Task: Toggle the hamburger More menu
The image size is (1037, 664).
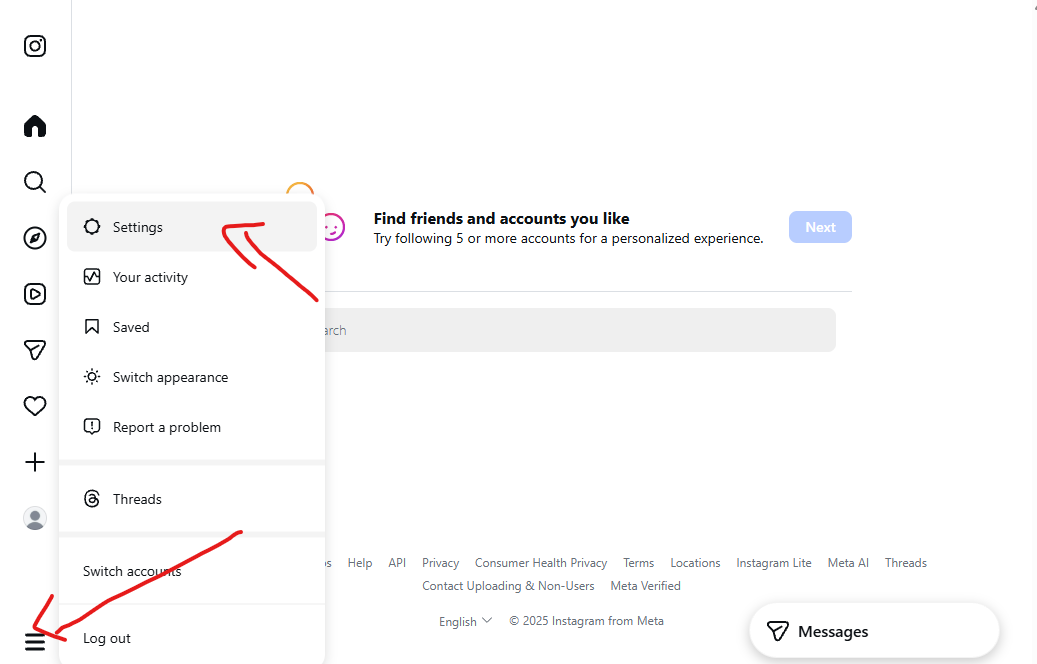Action: [35, 641]
